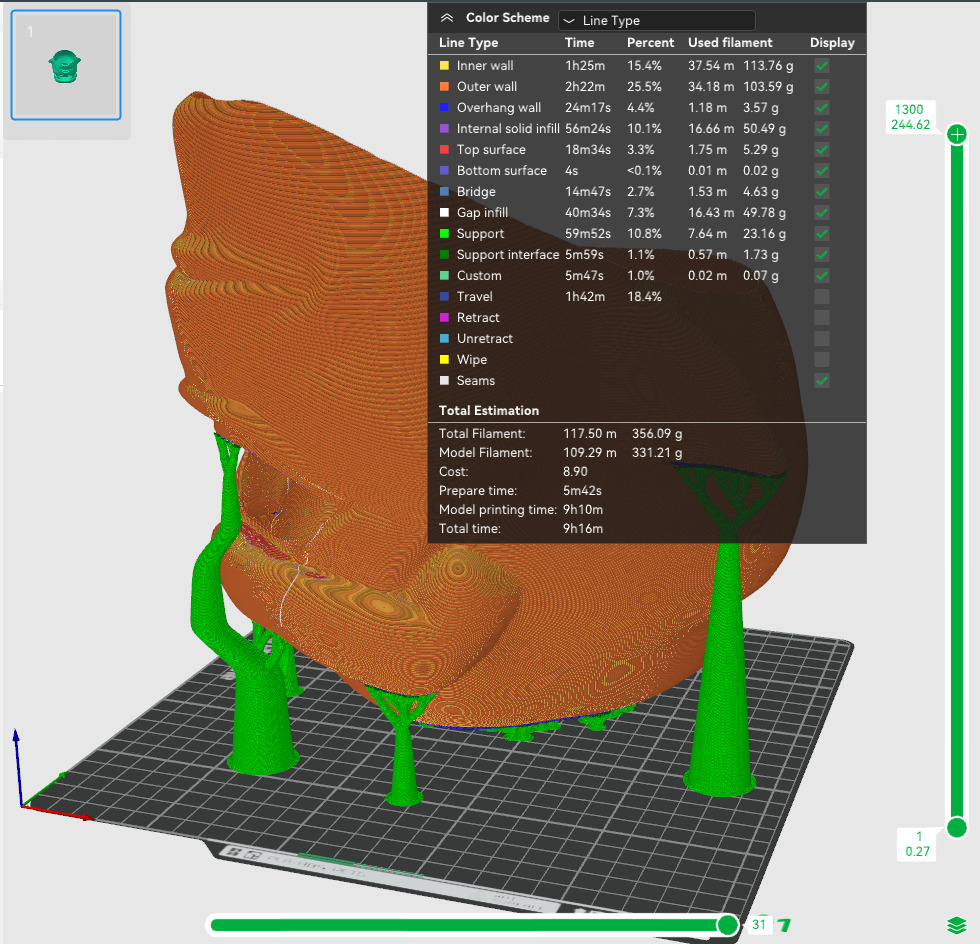Uncheck the Bridge display checkbox
Screen dimensions: 980x944
(x=822, y=192)
